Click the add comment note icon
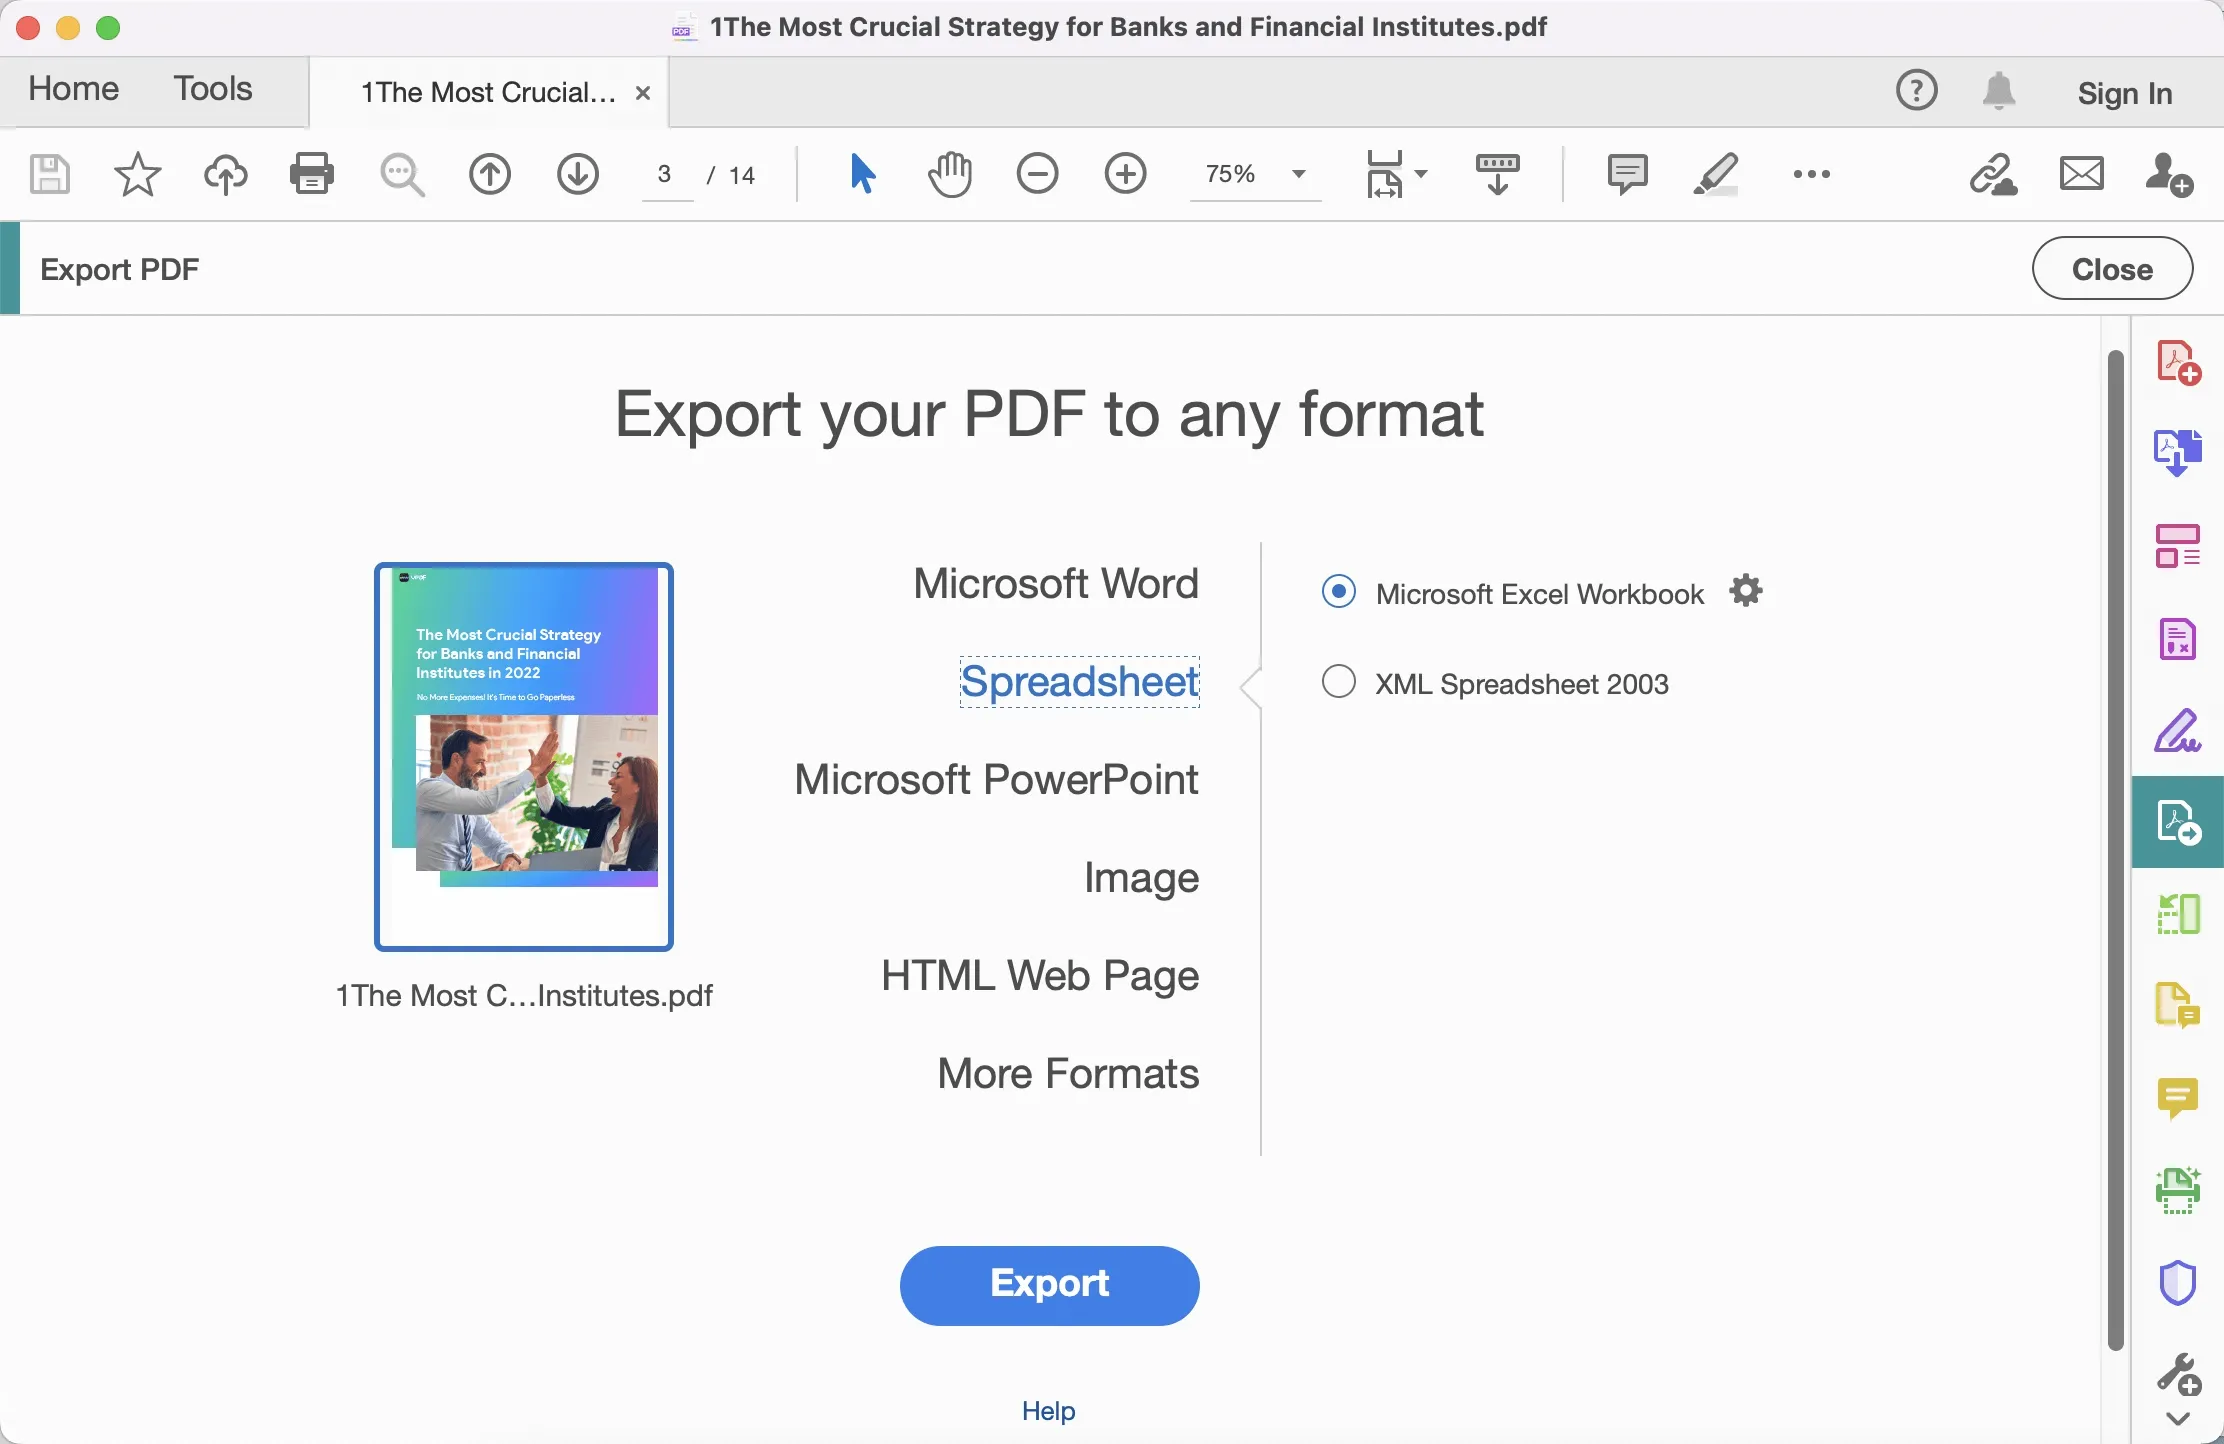Screen dimensions: 2224x1444 tap(1627, 174)
